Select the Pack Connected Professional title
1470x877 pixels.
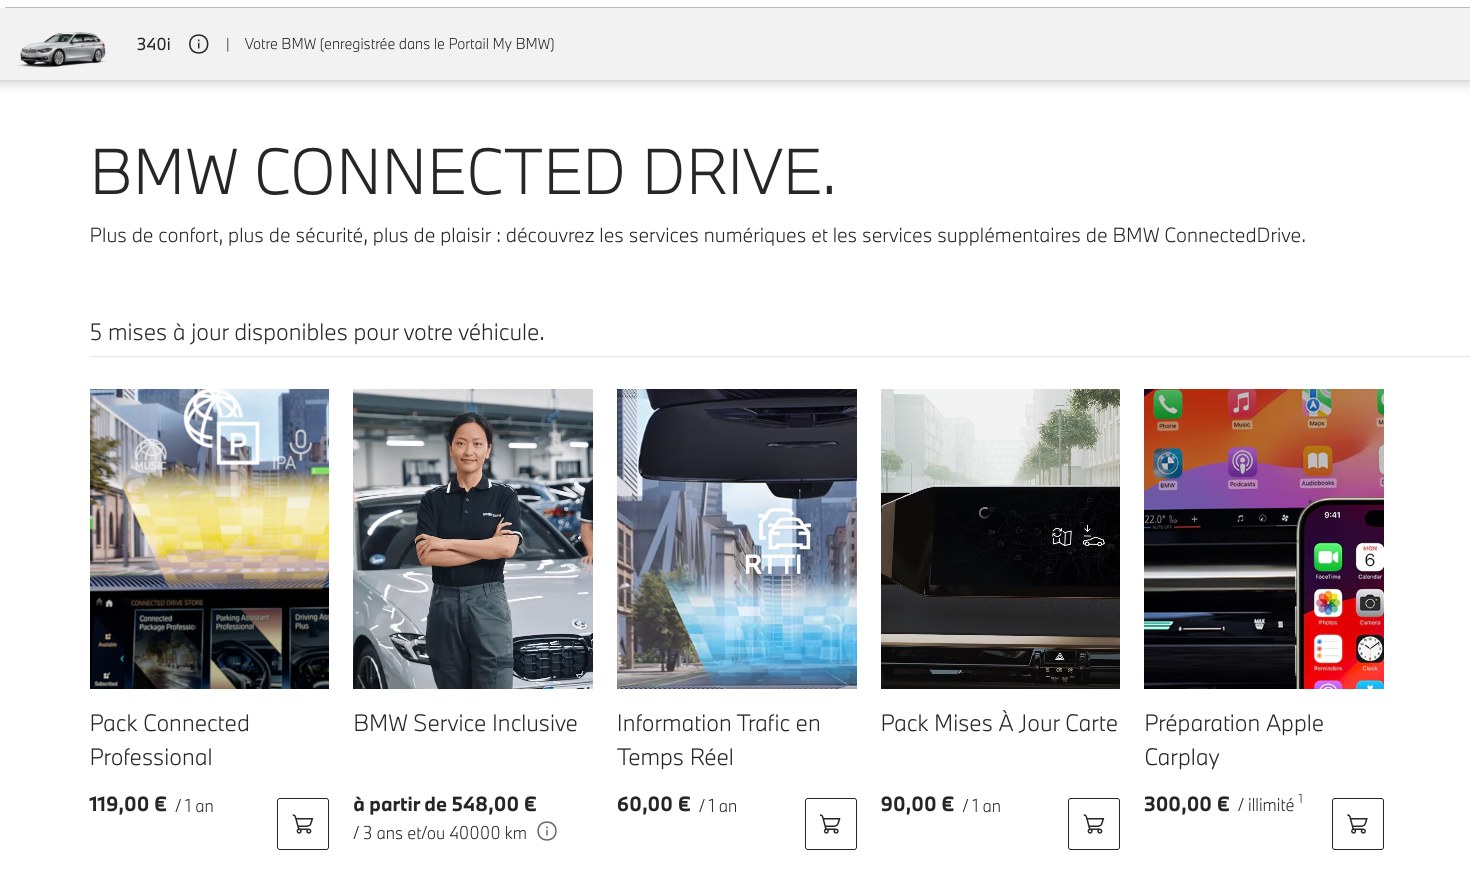click(169, 740)
